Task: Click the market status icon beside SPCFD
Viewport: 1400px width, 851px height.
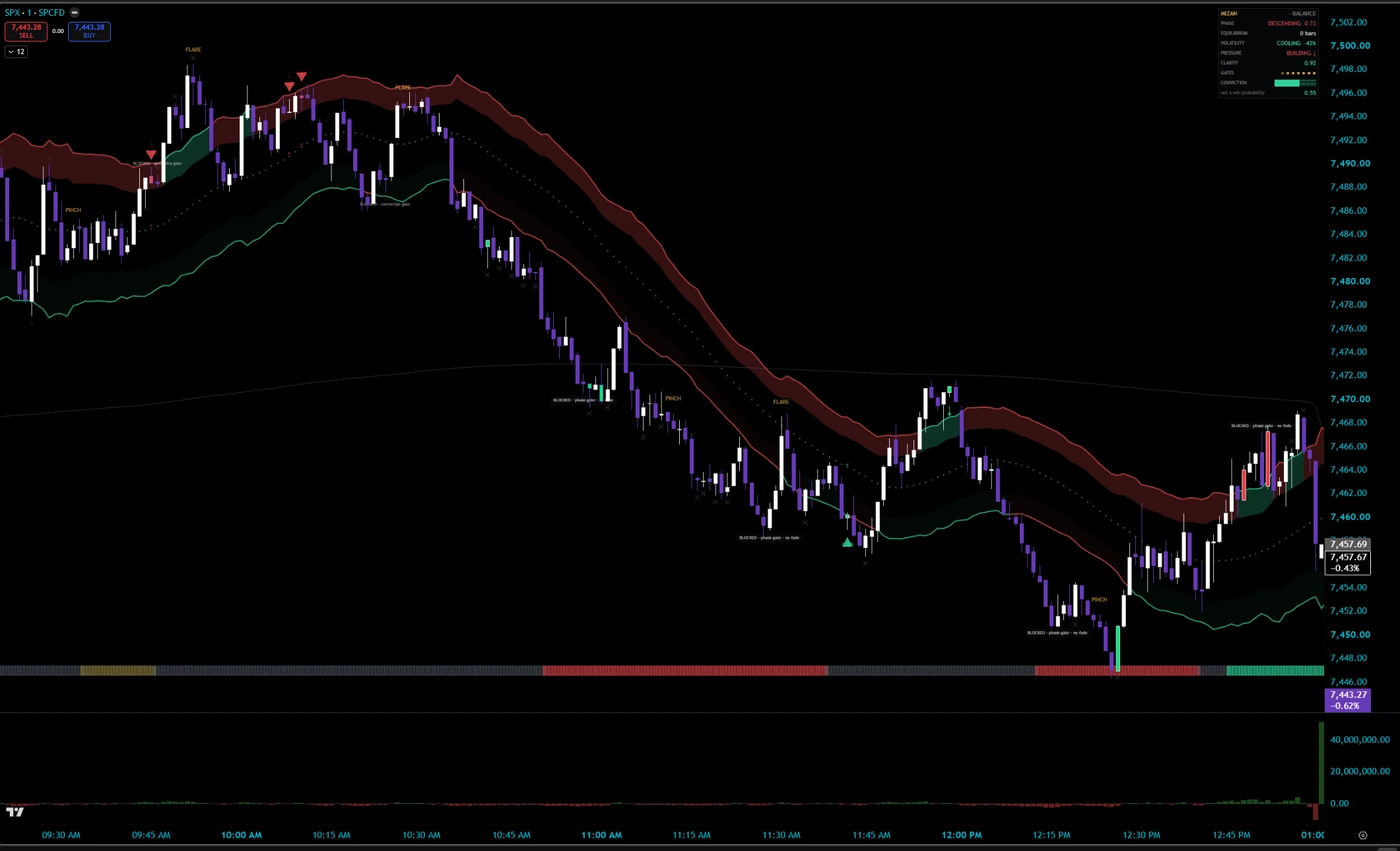Action: [75, 12]
